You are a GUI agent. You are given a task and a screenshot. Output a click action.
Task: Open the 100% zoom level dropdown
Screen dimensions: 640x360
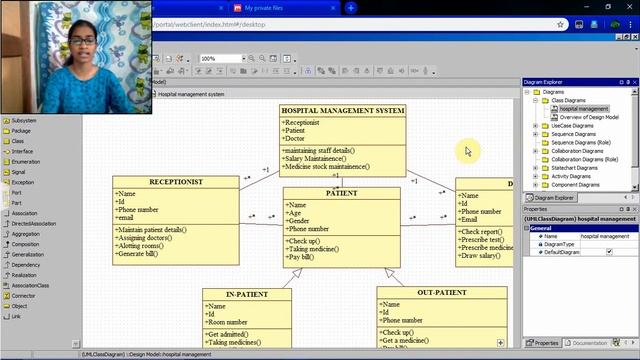pyautogui.click(x=243, y=59)
